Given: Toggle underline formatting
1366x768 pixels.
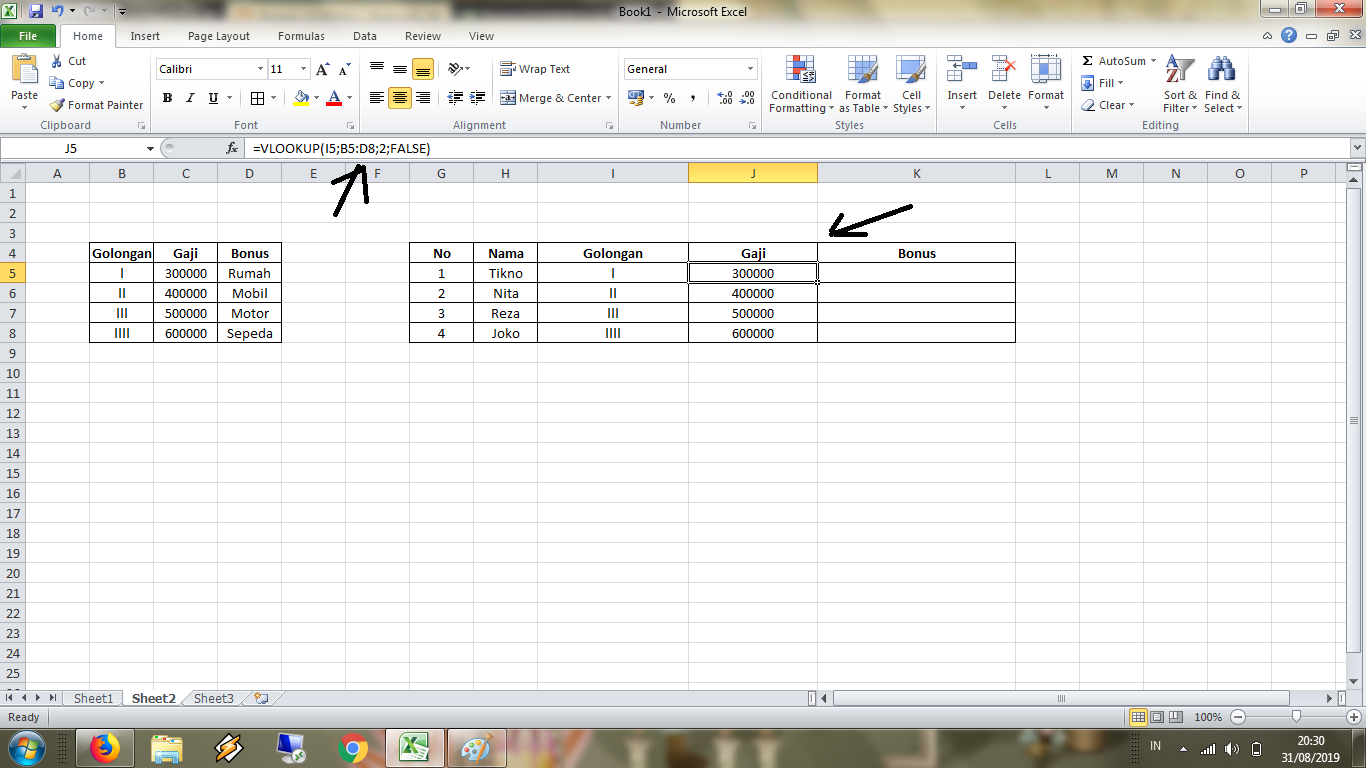Looking at the screenshot, I should [211, 98].
